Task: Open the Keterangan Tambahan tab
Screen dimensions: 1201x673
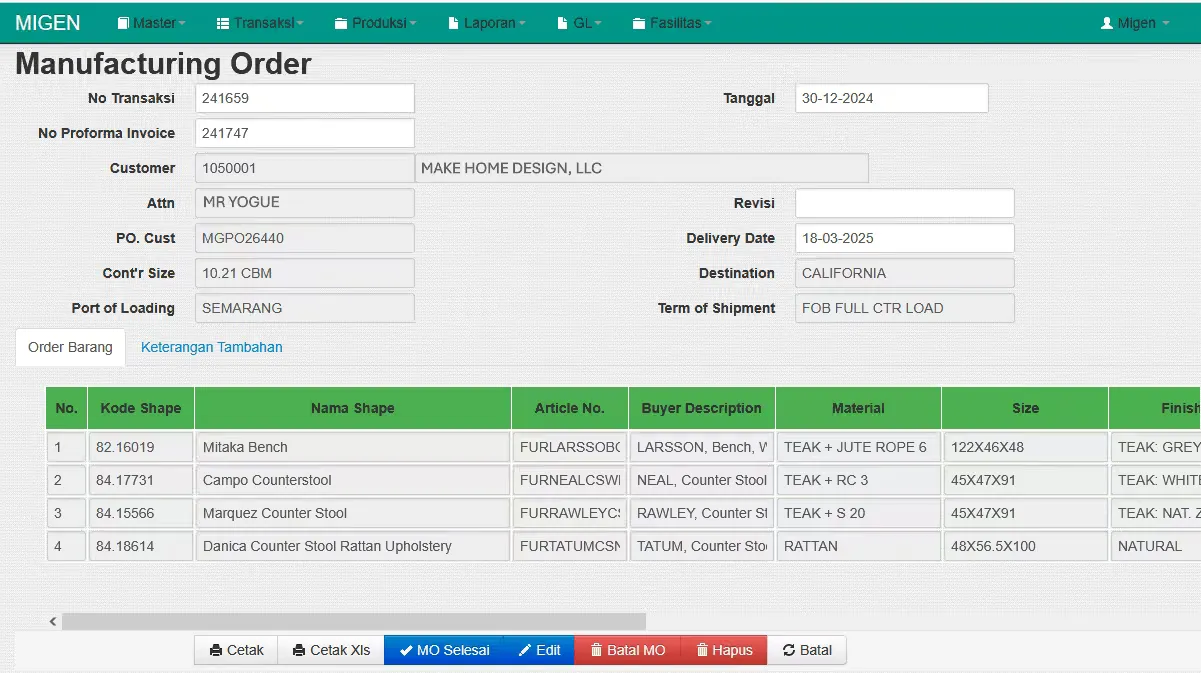Action: coord(212,347)
